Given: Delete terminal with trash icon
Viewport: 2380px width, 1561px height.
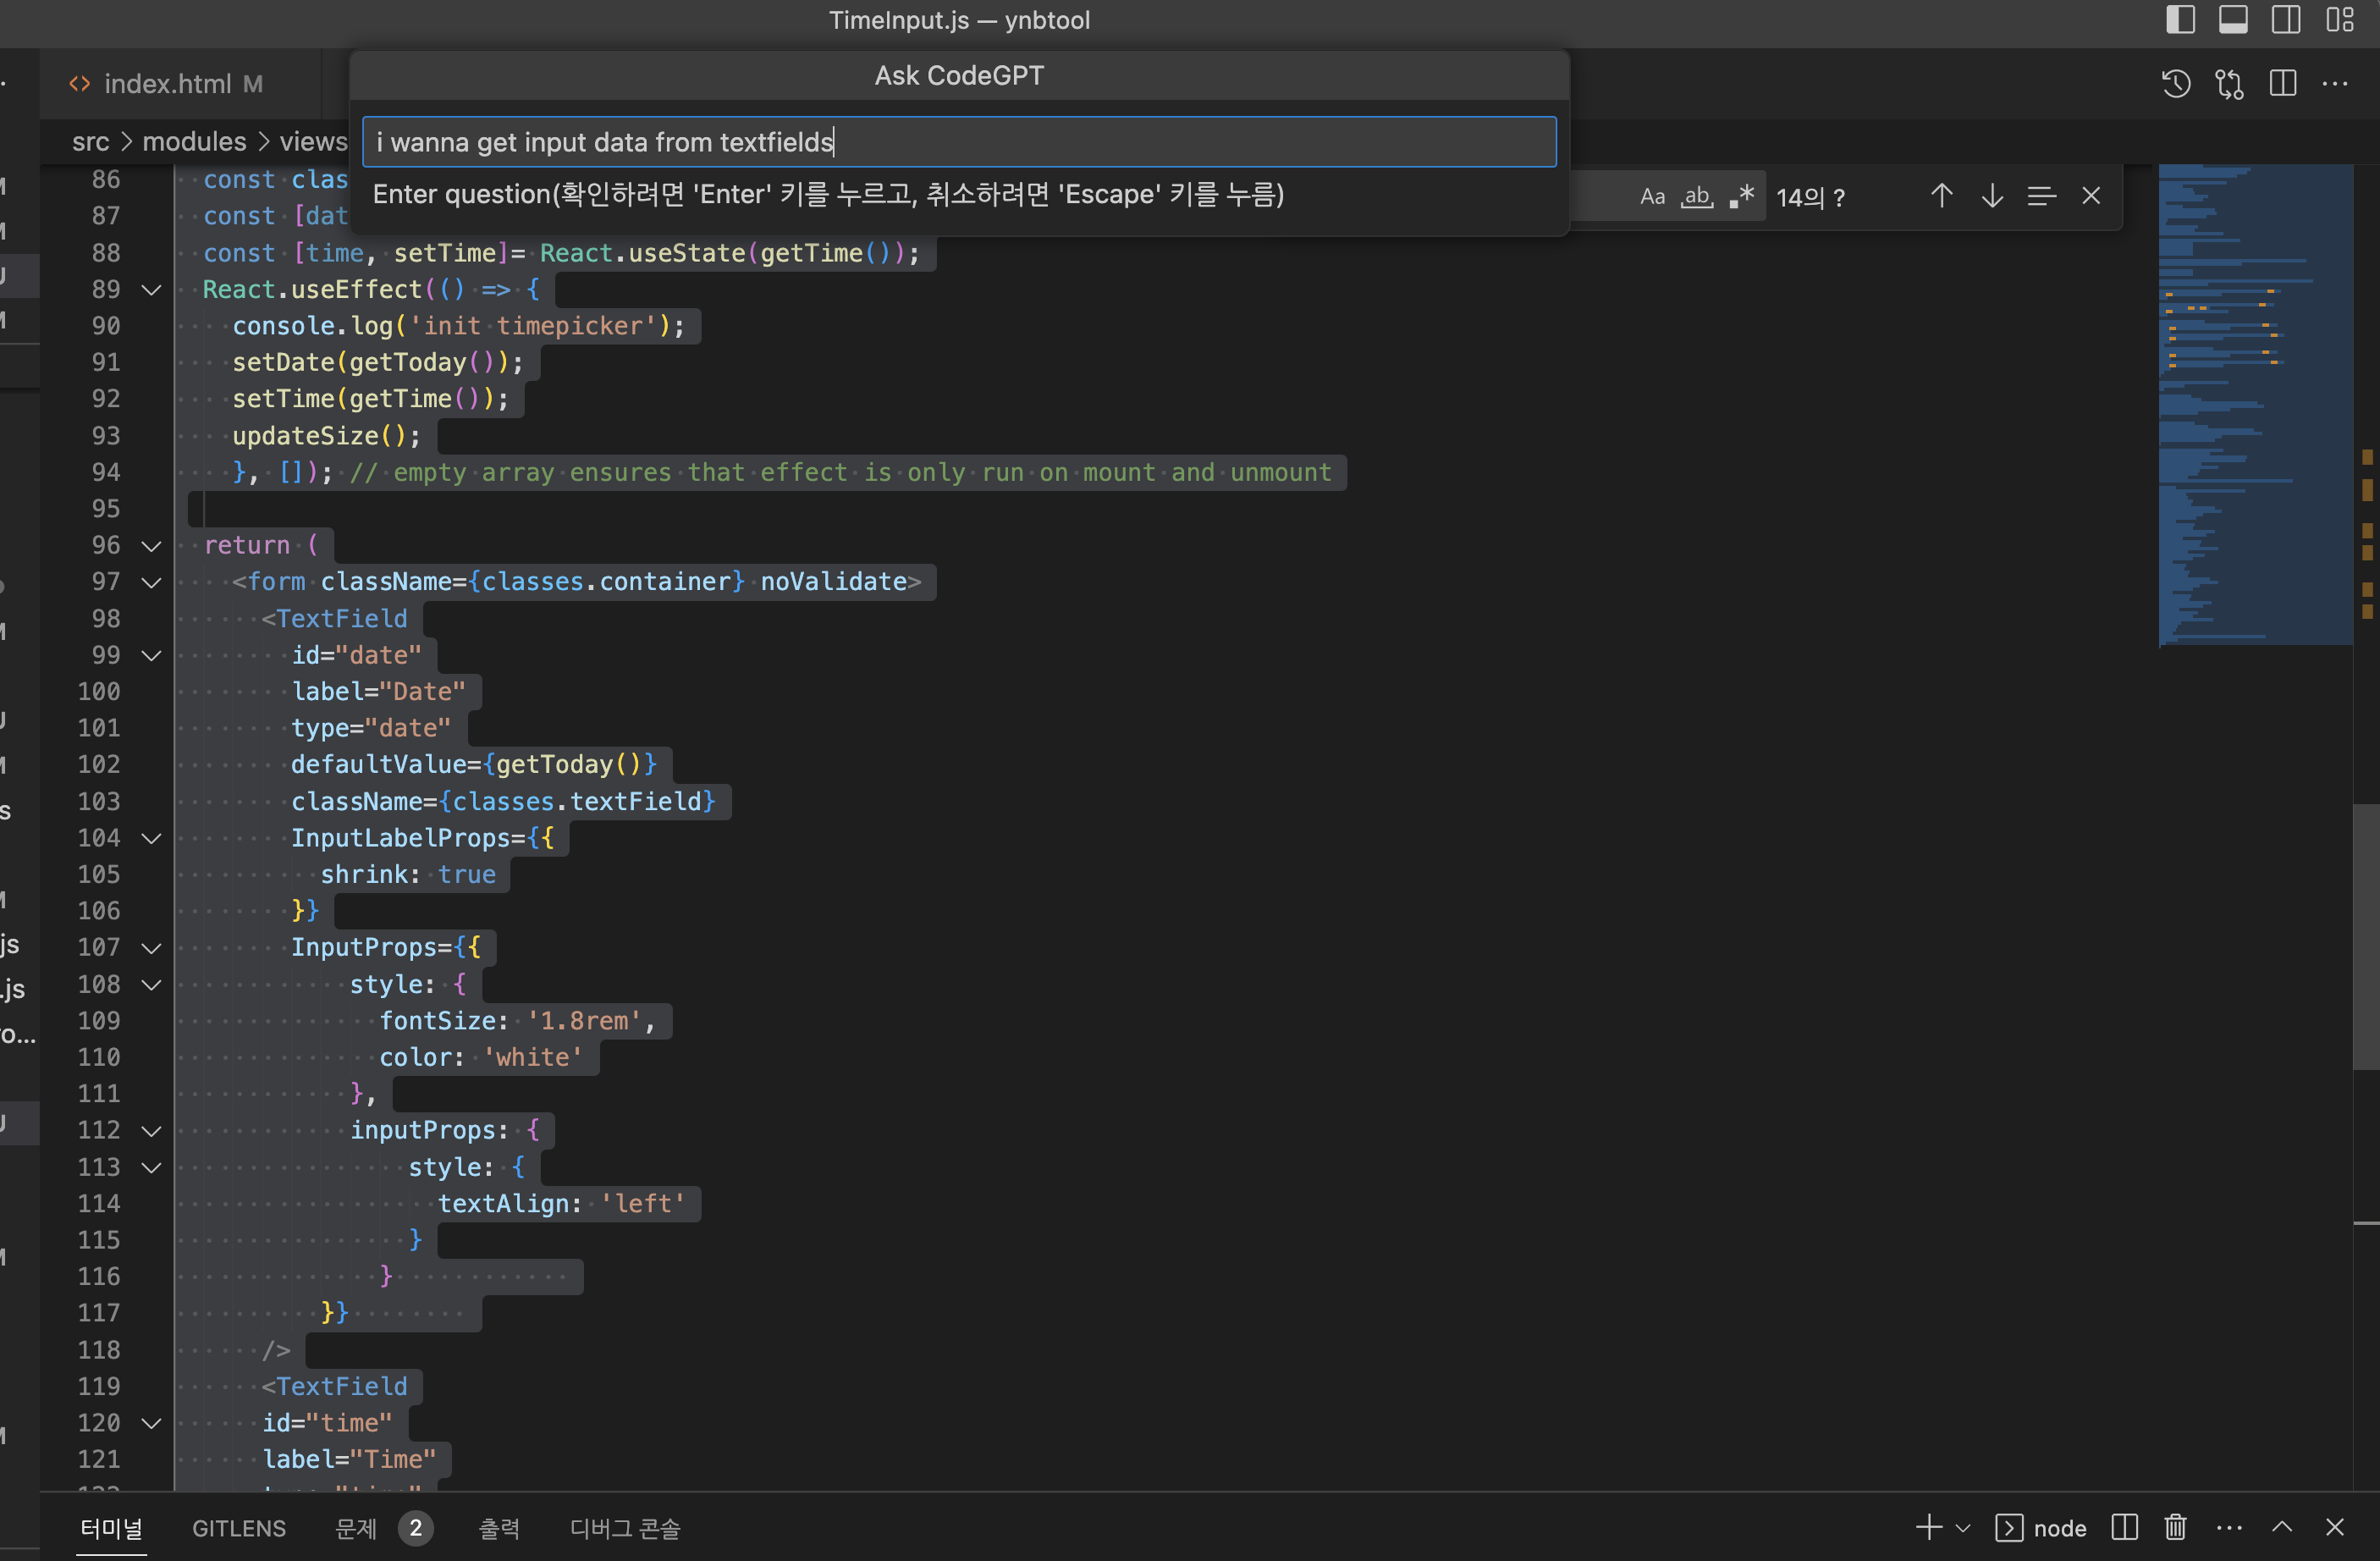Looking at the screenshot, I should [x=2175, y=1527].
